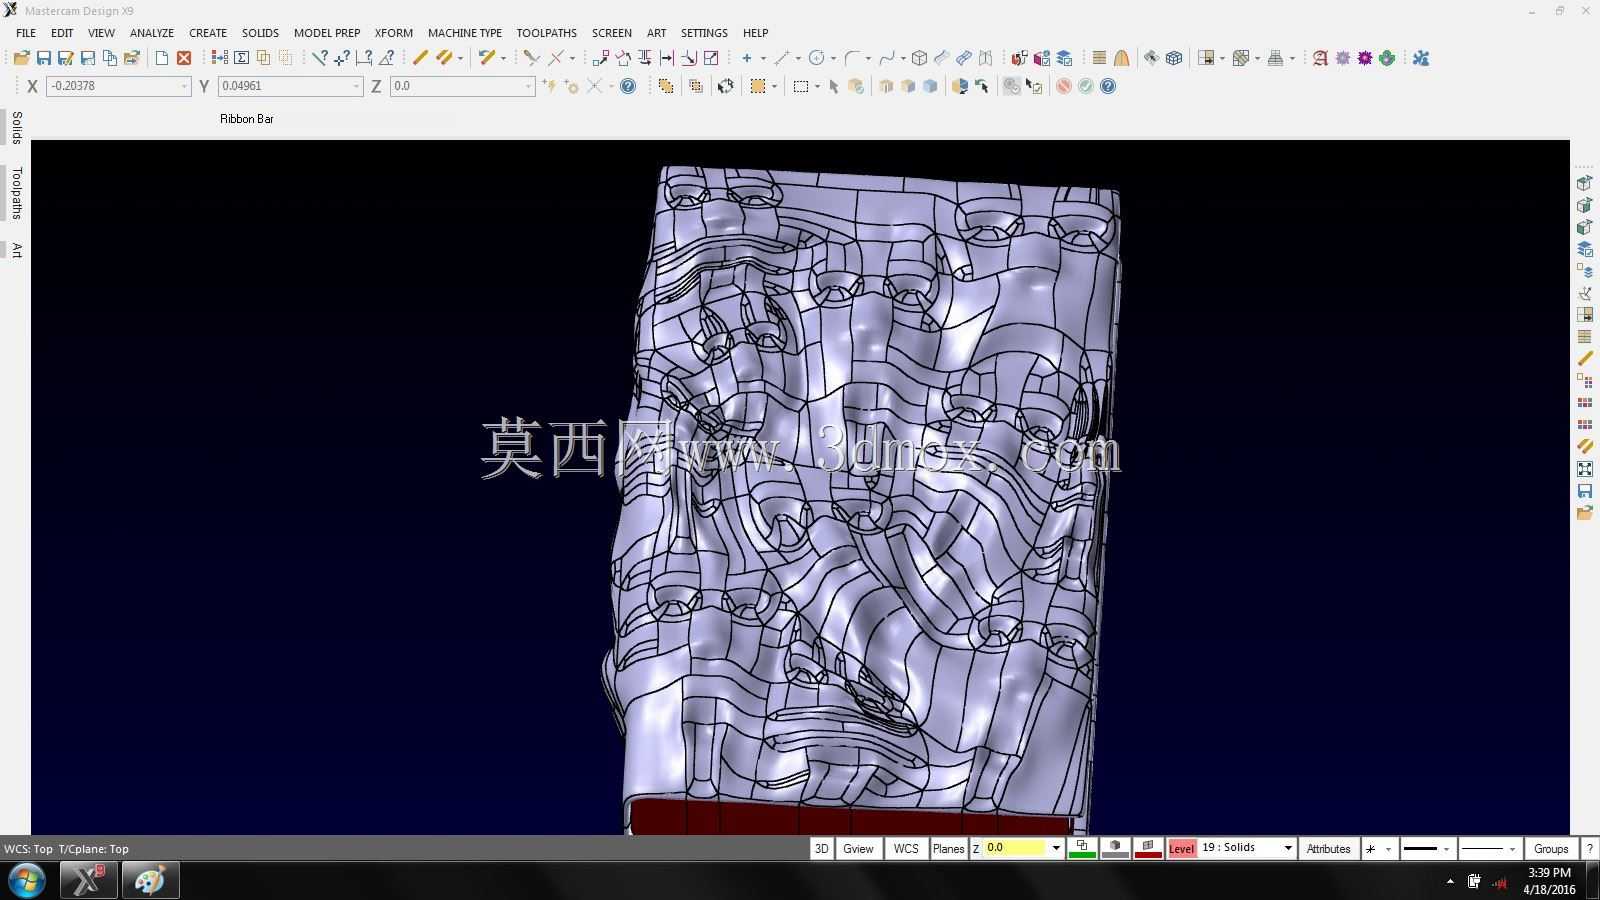Click the blue shaded cube icon
This screenshot has height=900, width=1600.
(930, 86)
